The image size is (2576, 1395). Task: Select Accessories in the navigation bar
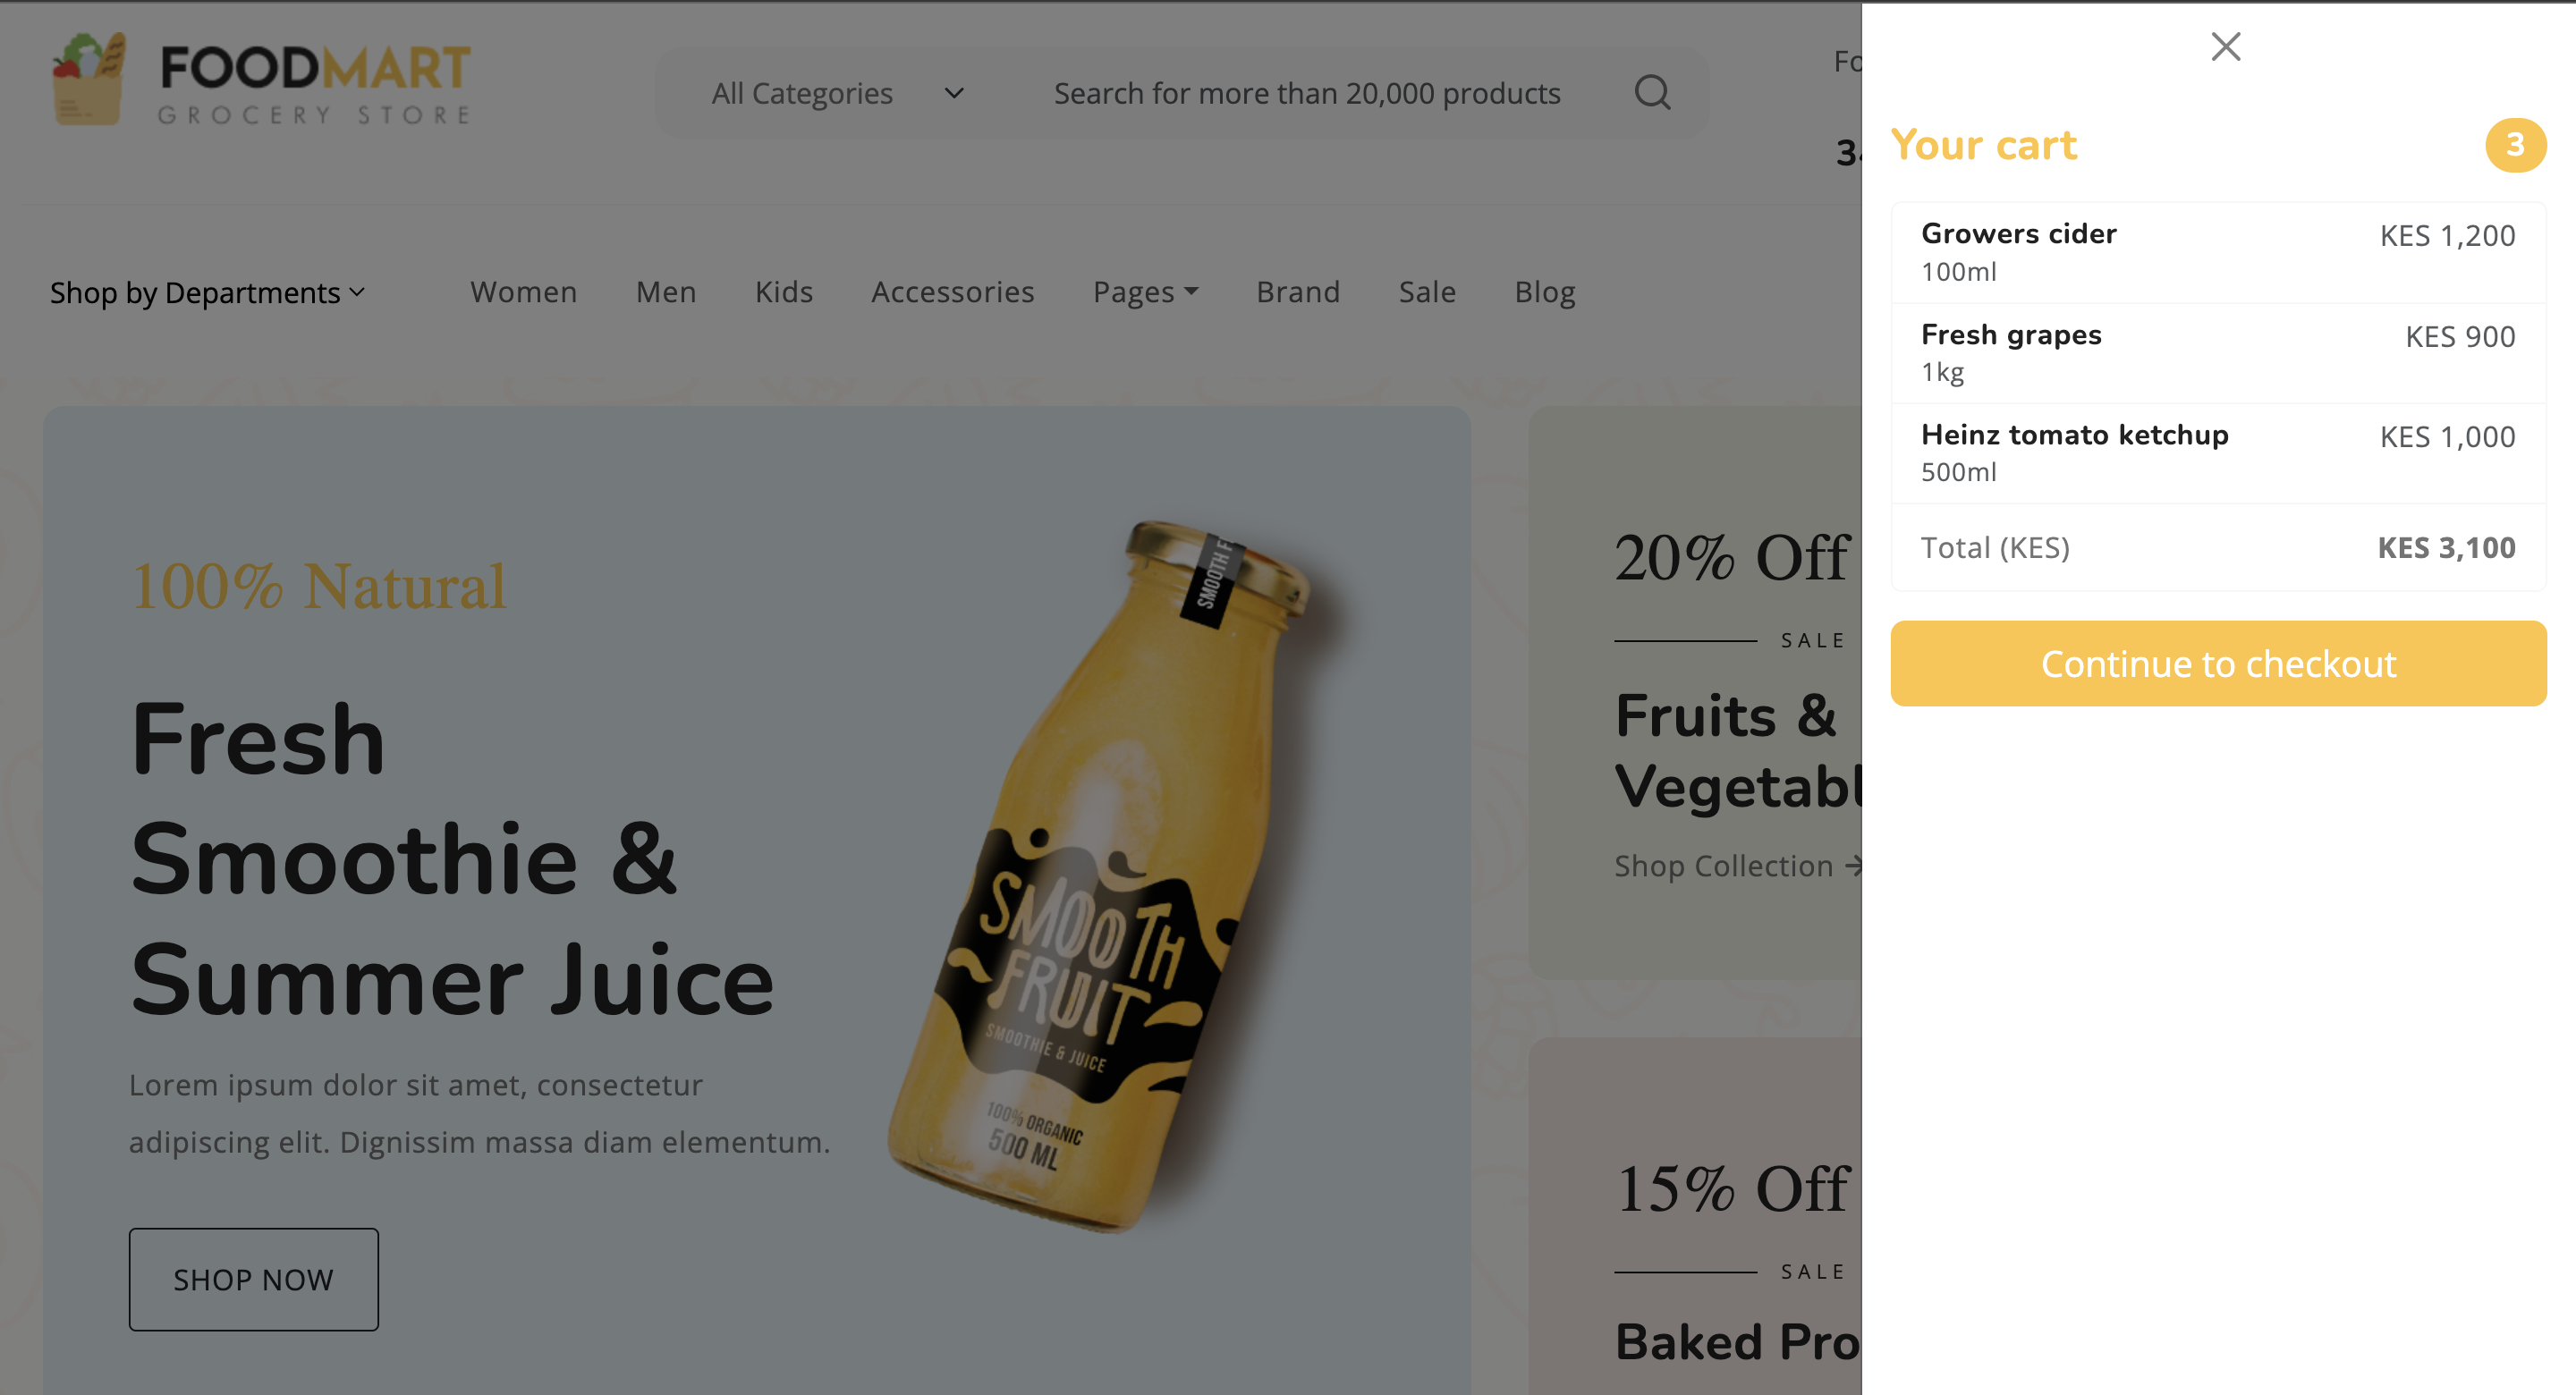pos(953,292)
